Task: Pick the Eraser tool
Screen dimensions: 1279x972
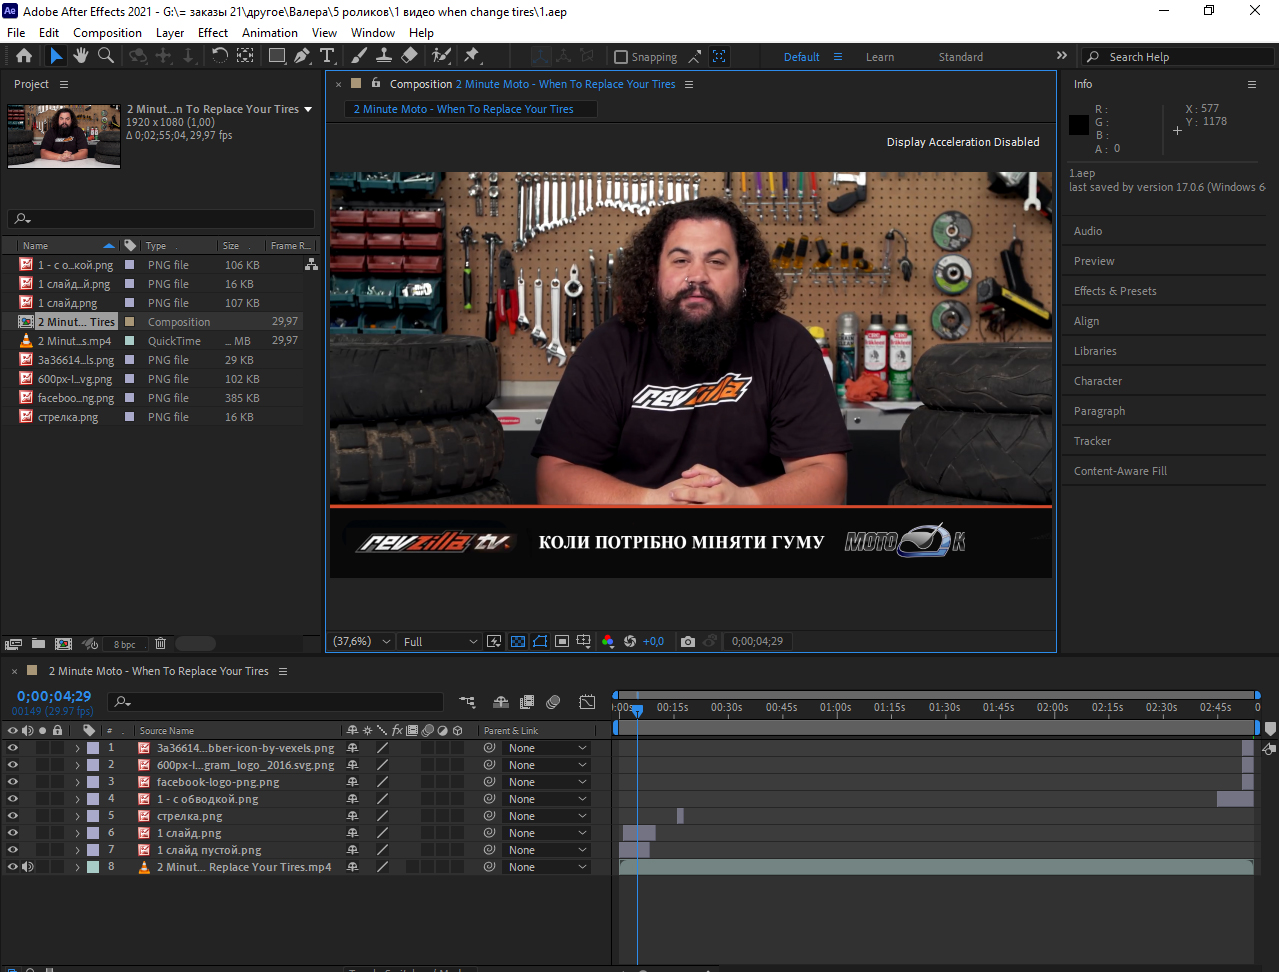Action: 409,56
